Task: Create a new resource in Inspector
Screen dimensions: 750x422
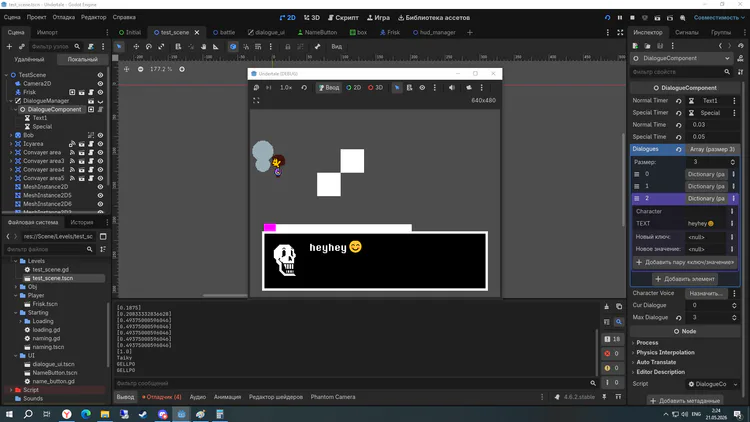Action: pyautogui.click(x=635, y=46)
